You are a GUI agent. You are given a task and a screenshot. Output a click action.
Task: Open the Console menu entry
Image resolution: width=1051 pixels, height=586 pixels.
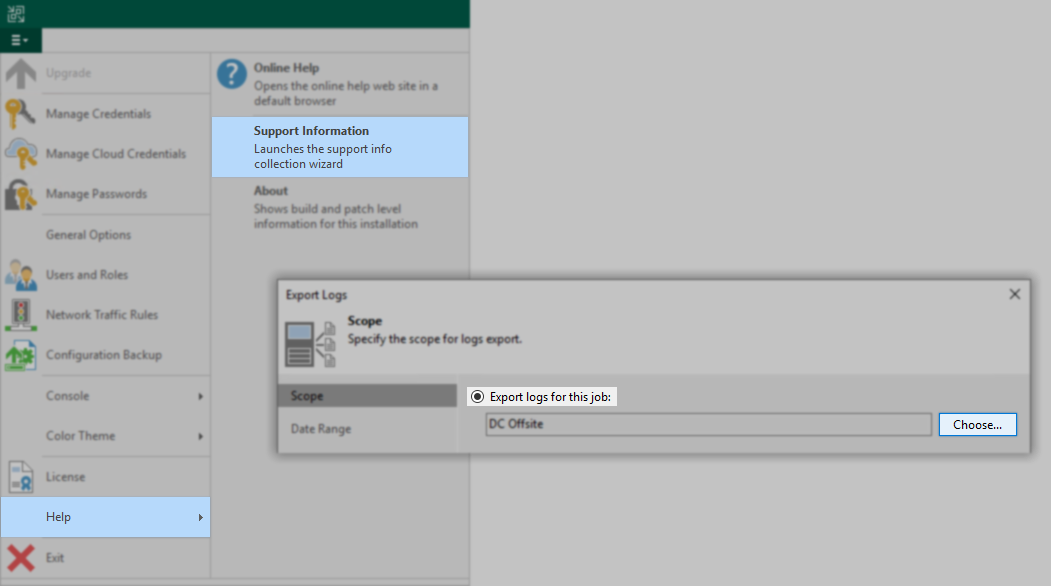[105, 396]
